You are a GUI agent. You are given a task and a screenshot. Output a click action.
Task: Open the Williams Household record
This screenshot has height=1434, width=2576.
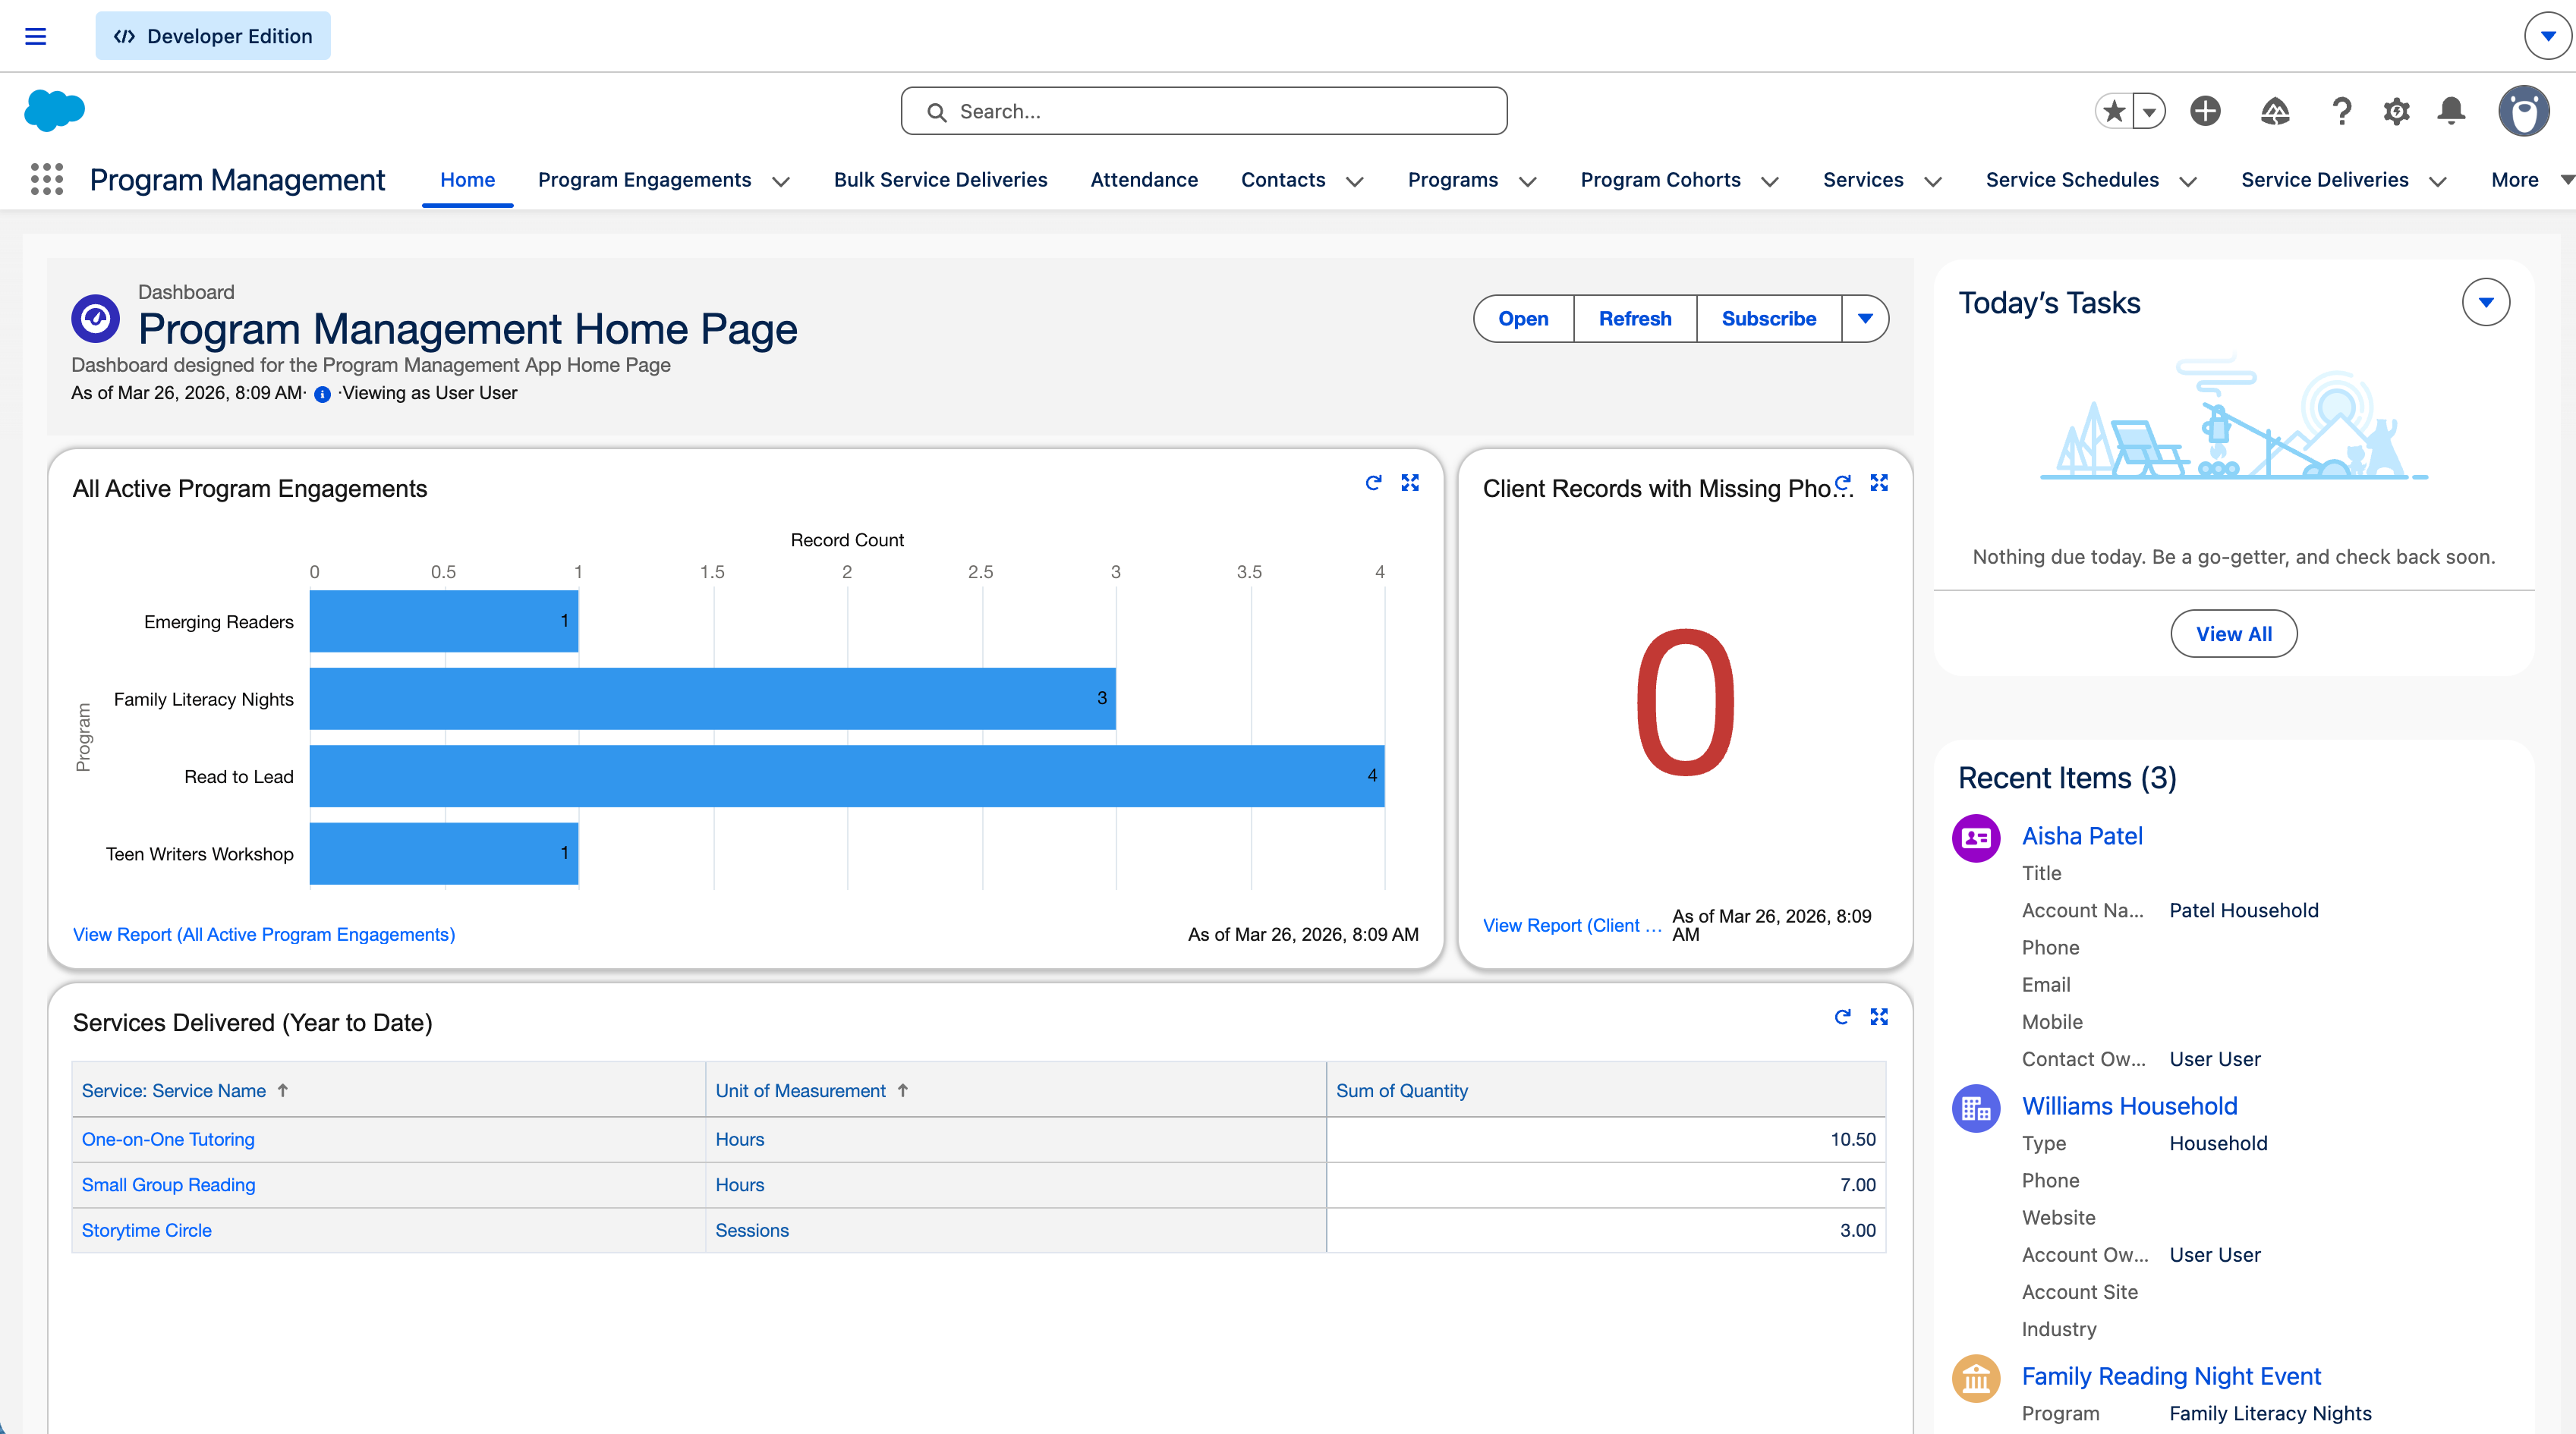click(2129, 1106)
